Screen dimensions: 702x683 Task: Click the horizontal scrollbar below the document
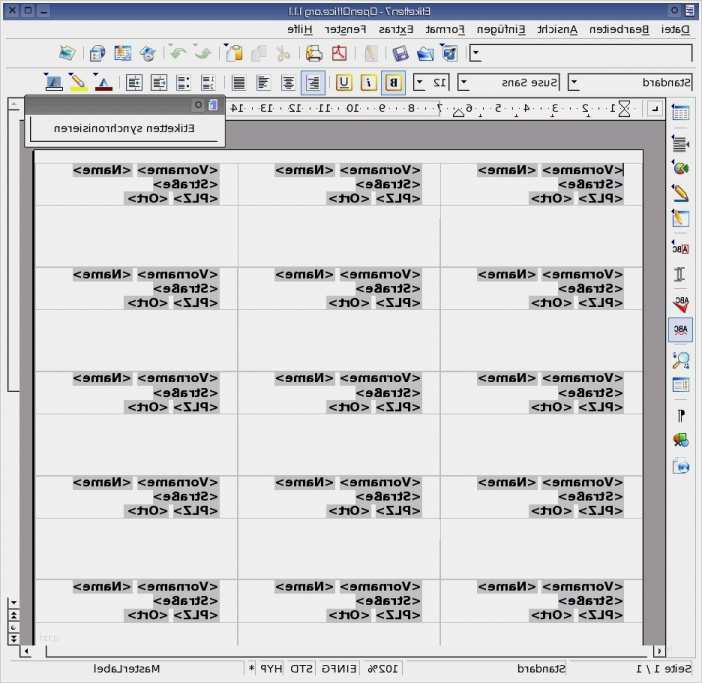340,651
